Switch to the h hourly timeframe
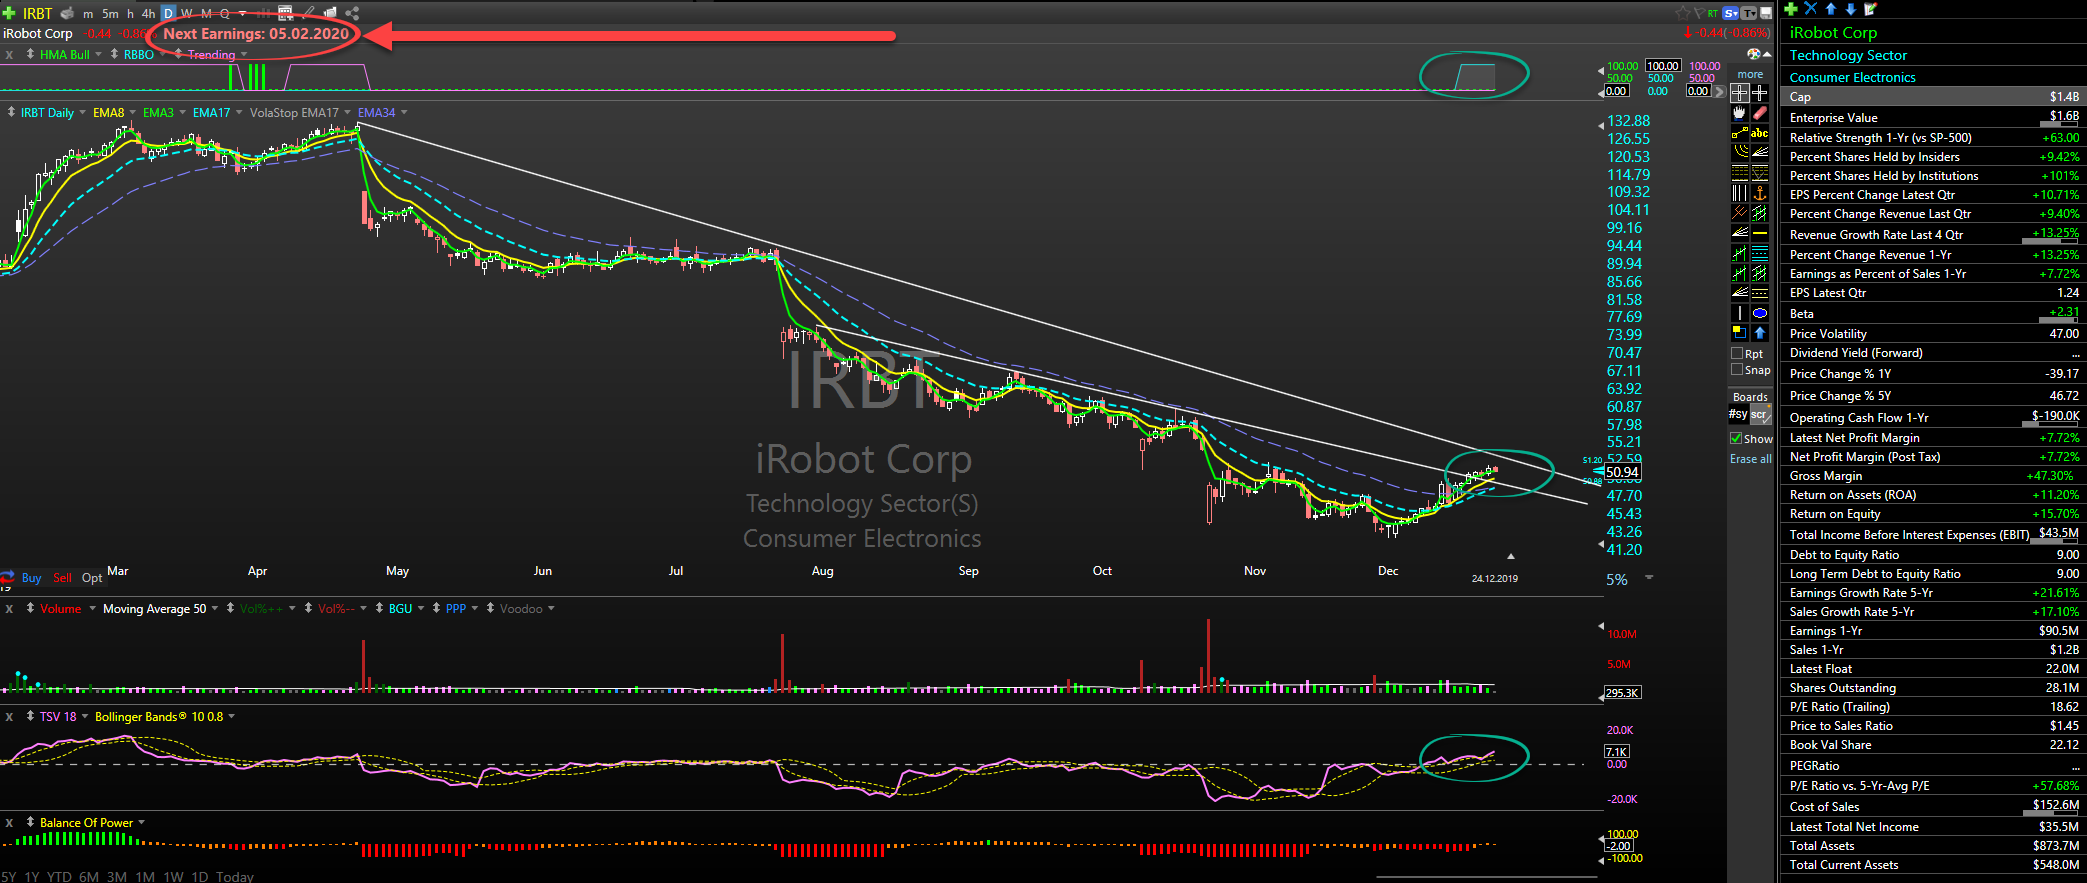 click(130, 13)
